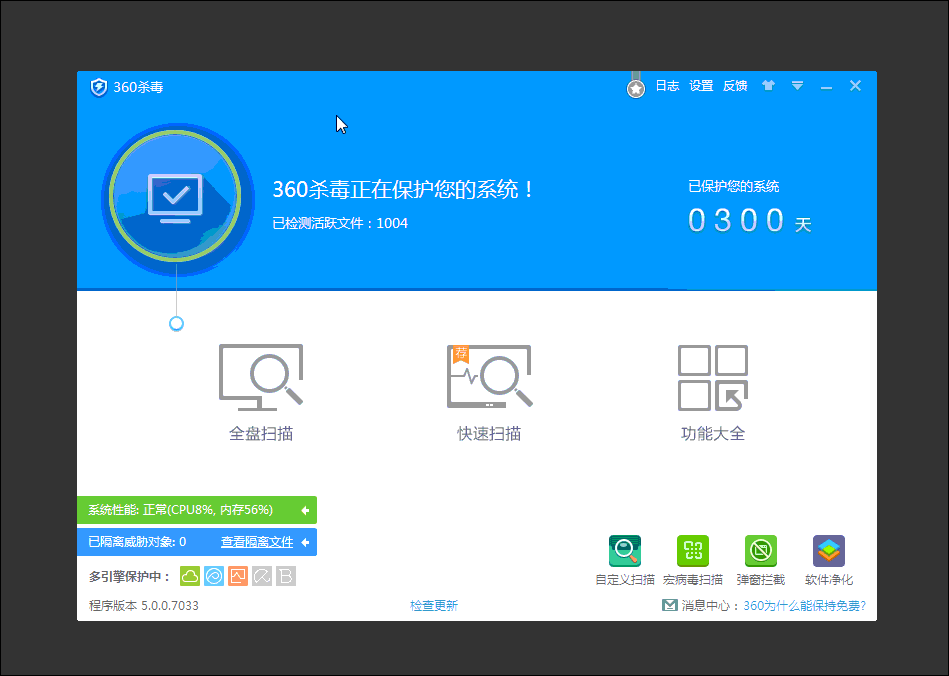Click 程序版本 5.0.0.7033 text
This screenshot has width=949, height=676.
[143, 606]
